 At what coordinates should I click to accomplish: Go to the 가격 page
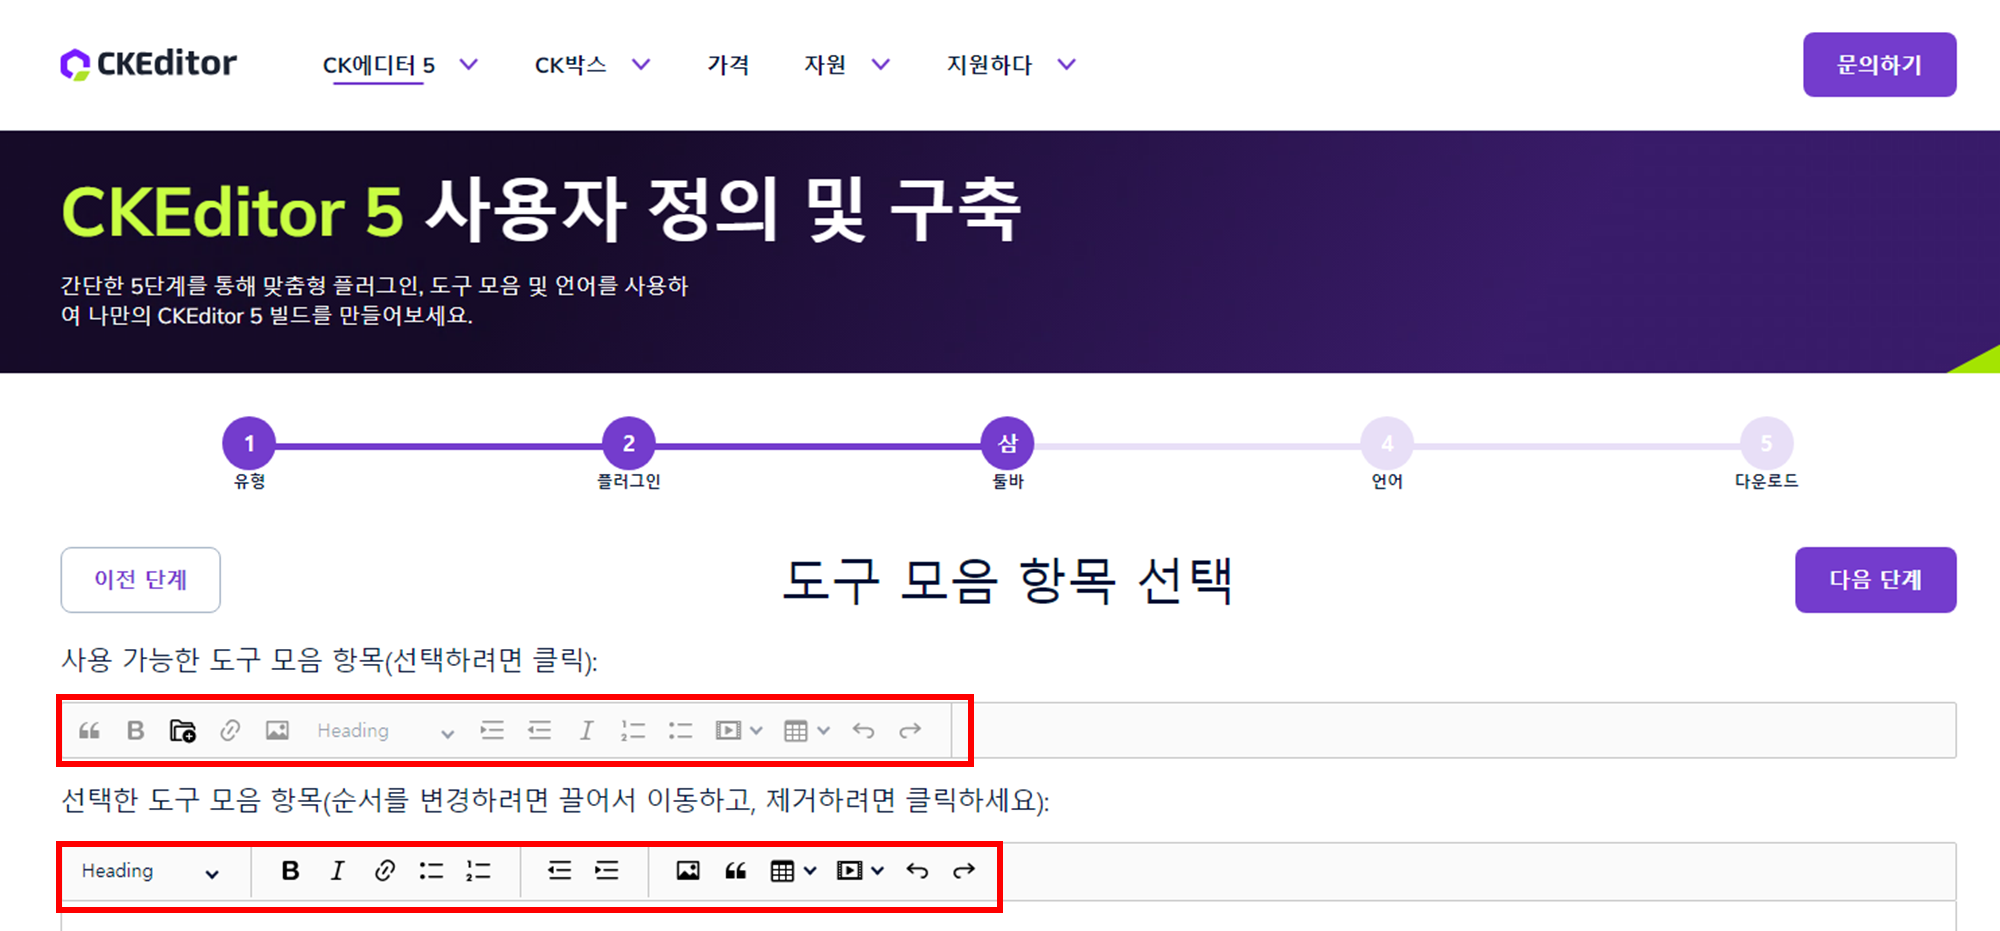point(728,65)
